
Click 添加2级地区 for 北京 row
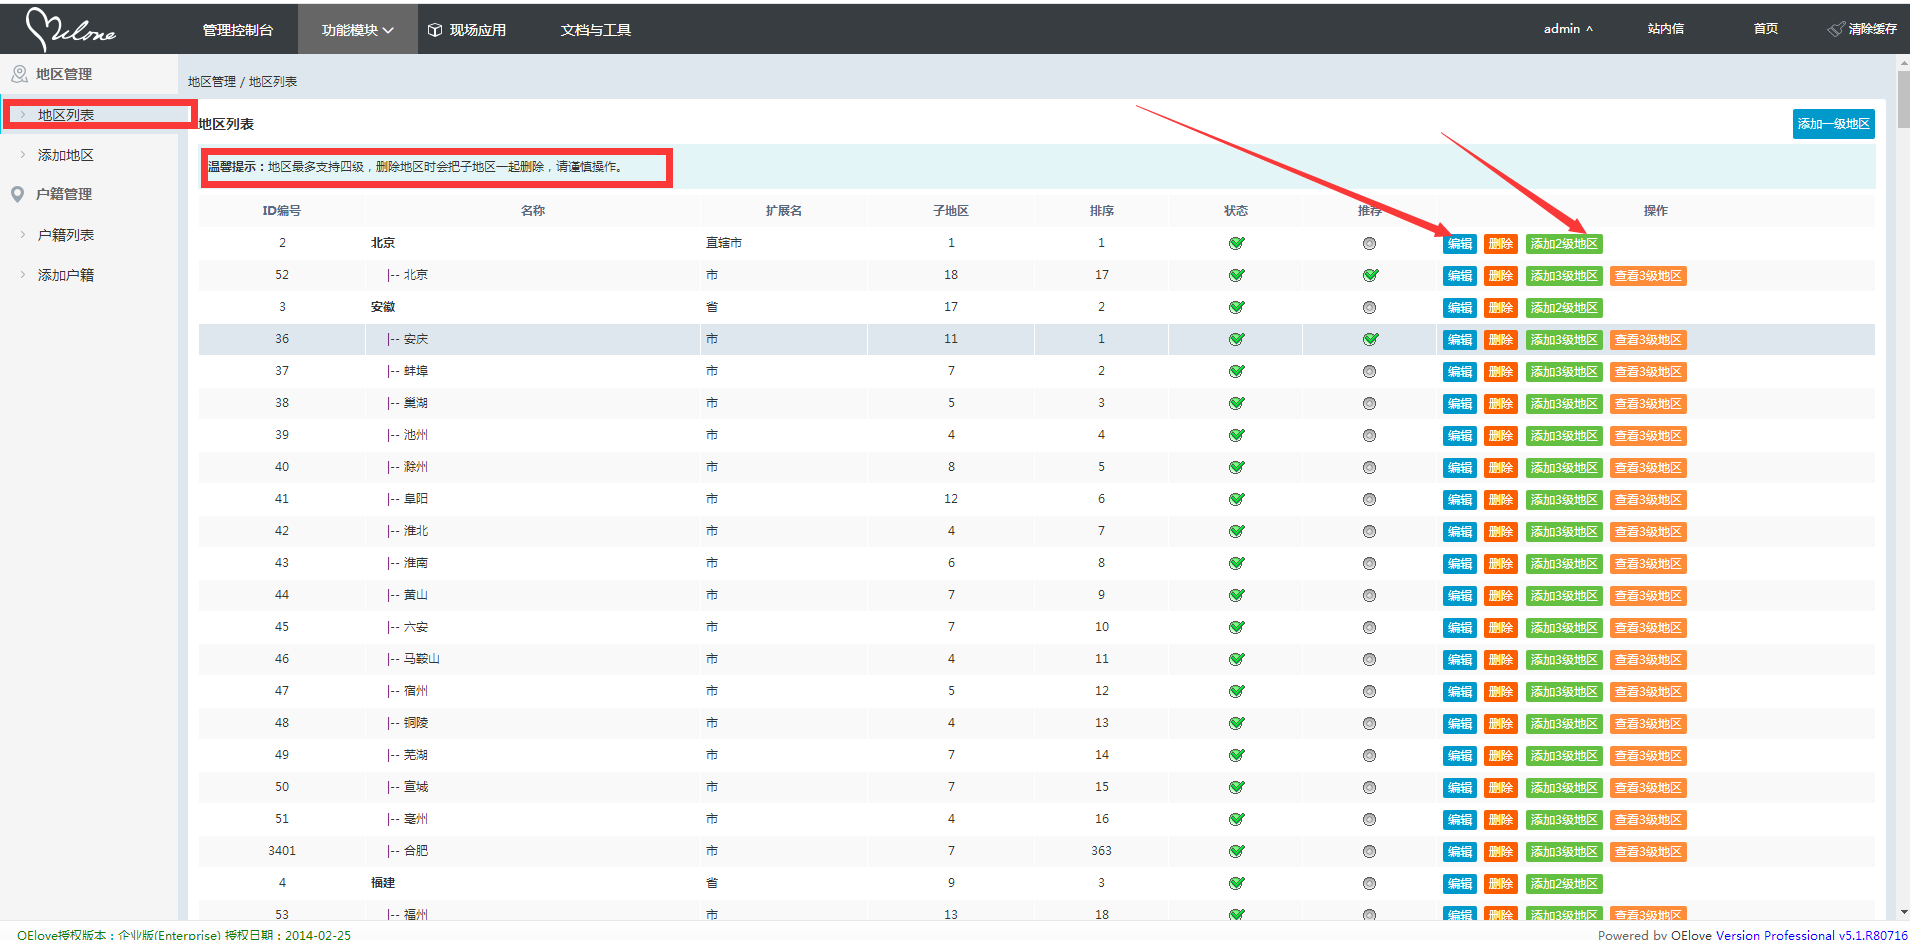pyautogui.click(x=1564, y=244)
